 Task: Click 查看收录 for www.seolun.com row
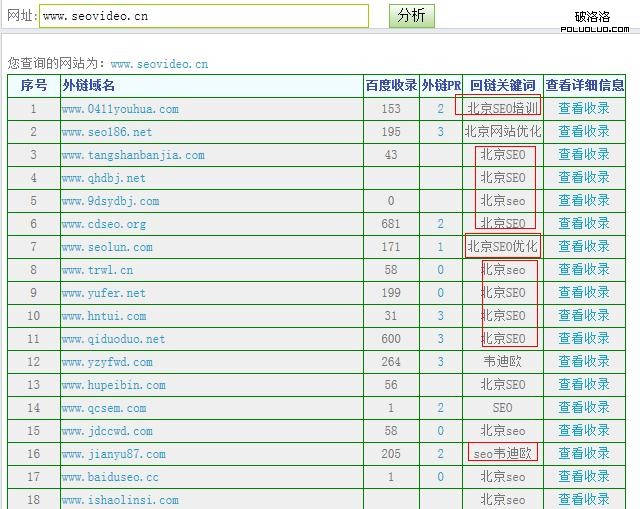tap(583, 247)
